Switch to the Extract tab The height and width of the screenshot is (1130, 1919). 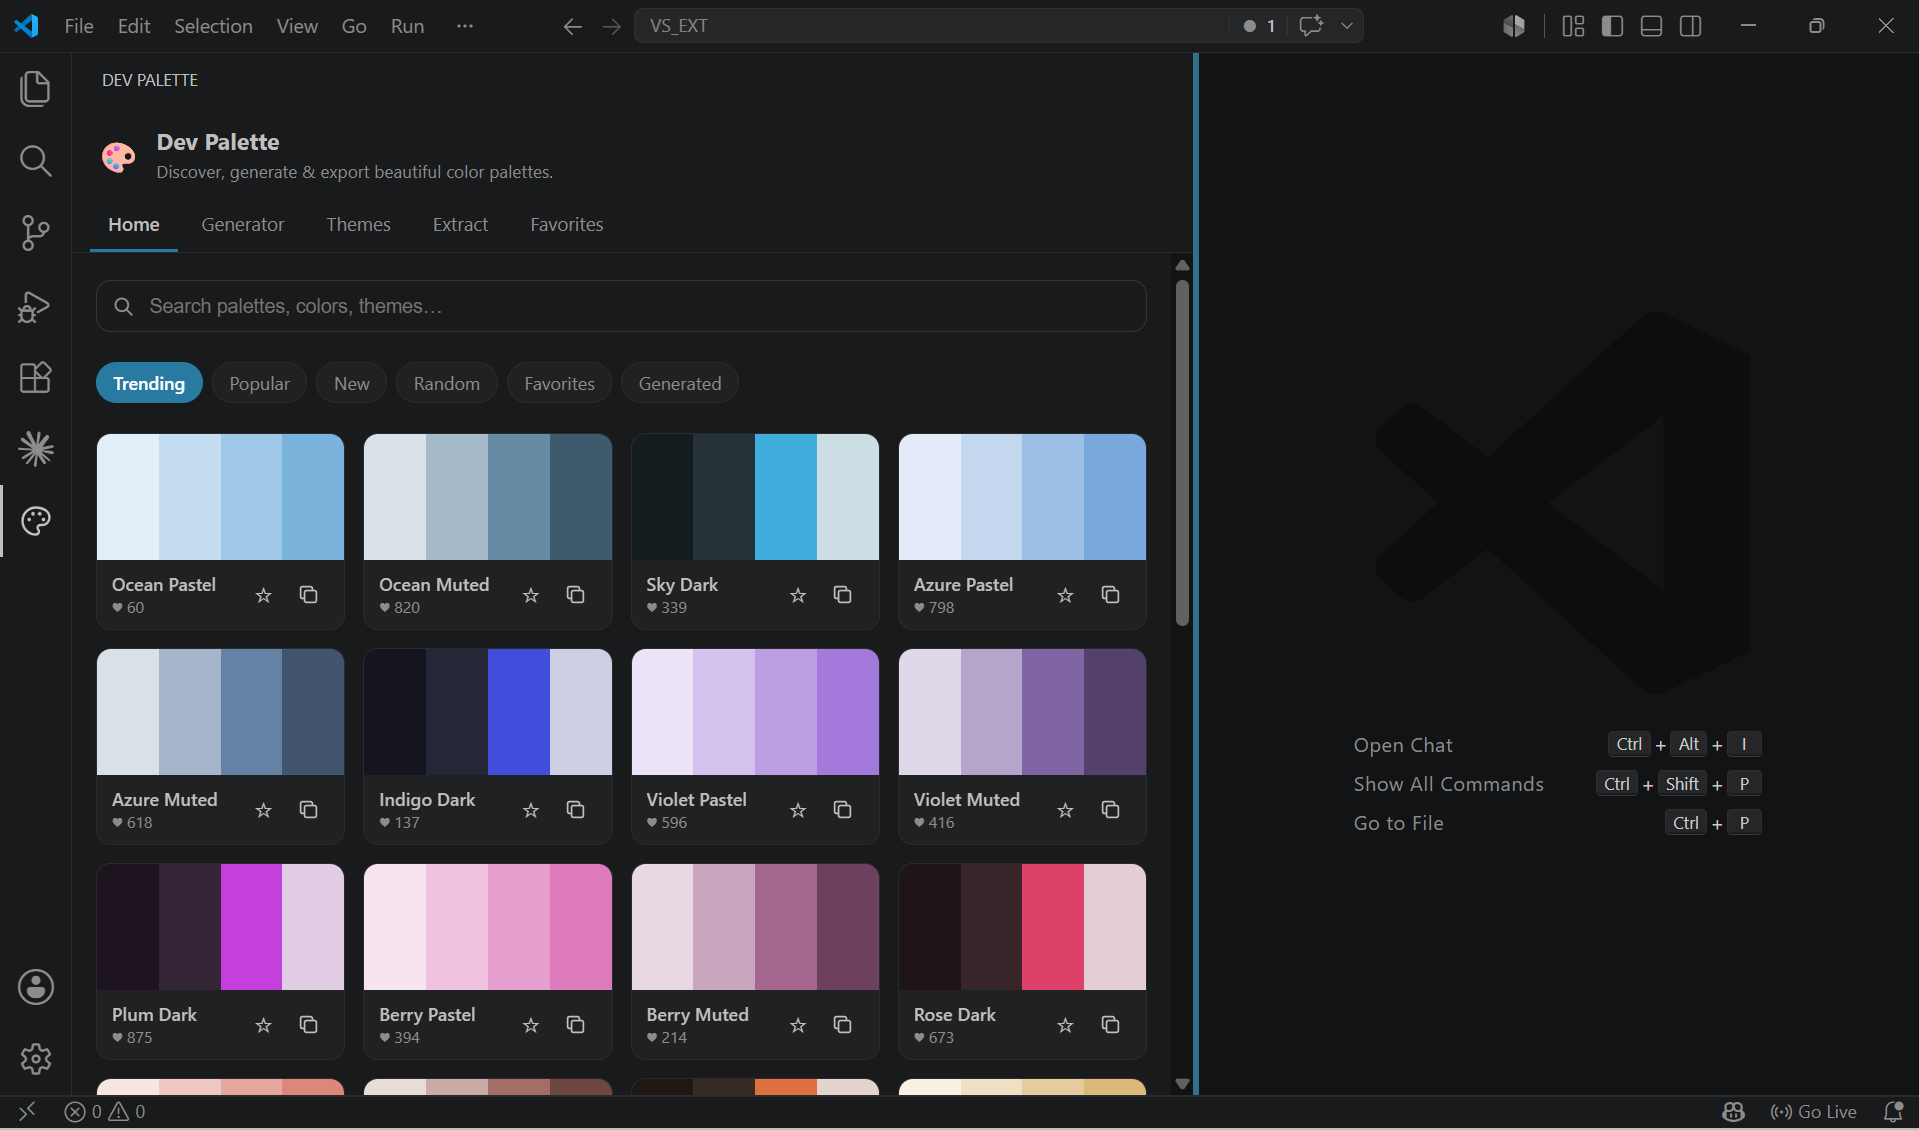tap(460, 224)
